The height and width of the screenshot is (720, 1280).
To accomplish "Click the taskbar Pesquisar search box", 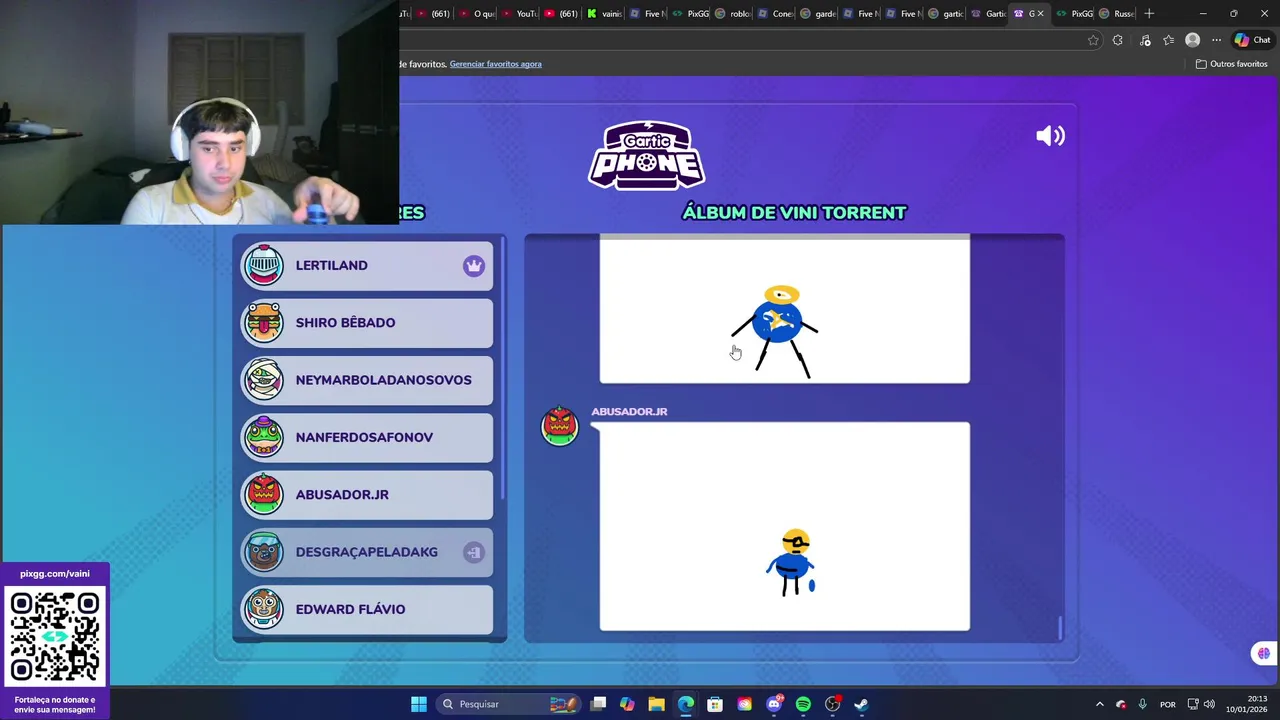I will pyautogui.click(x=507, y=704).
